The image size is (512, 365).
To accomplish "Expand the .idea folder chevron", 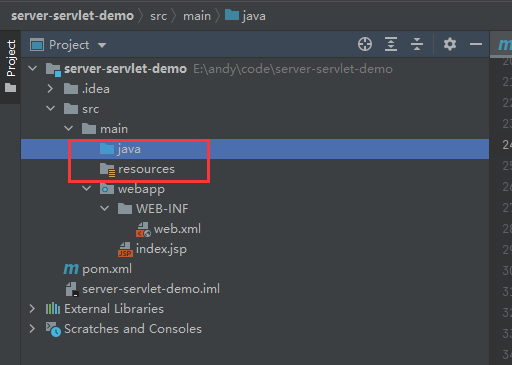I will pyautogui.click(x=50, y=89).
